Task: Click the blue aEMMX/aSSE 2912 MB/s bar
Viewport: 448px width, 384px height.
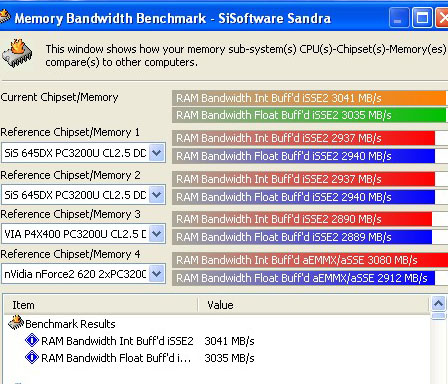Action: click(x=303, y=278)
